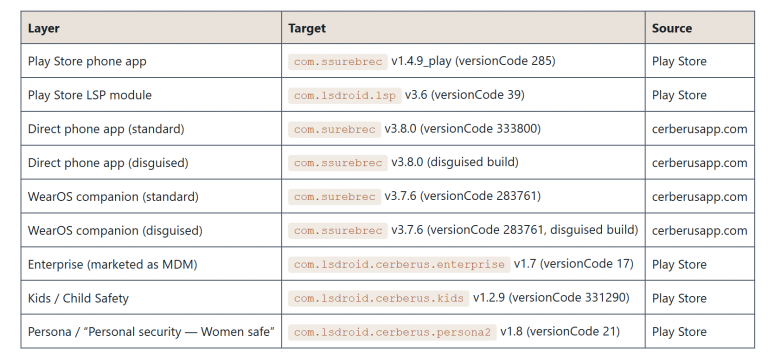Select the "Direct phone app (standard)" cell
This screenshot has height=361, width=768.
(151, 128)
